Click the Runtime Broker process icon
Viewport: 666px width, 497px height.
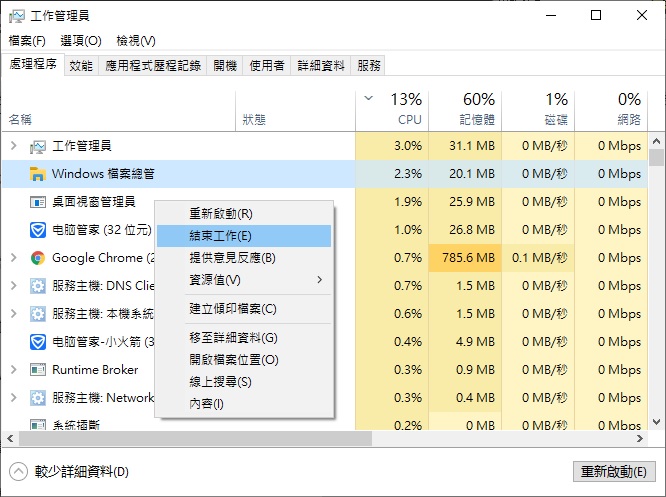(38, 370)
